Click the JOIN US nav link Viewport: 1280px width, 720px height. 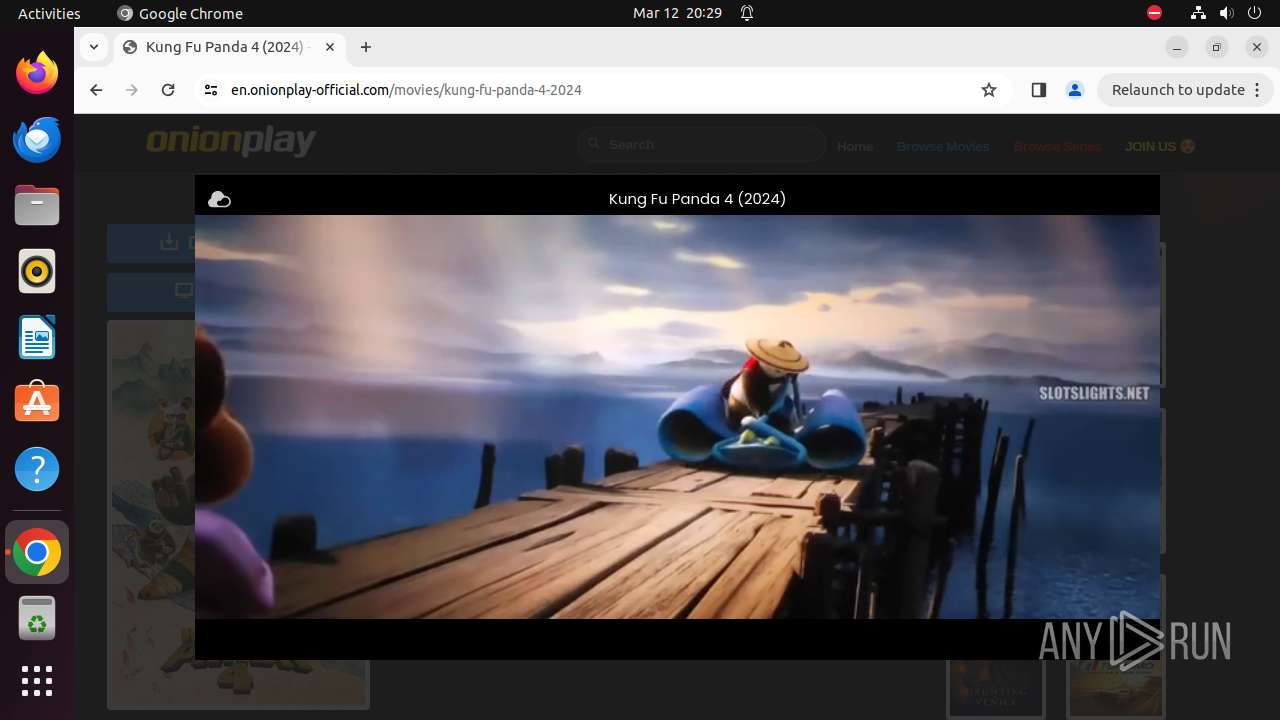(x=1160, y=146)
